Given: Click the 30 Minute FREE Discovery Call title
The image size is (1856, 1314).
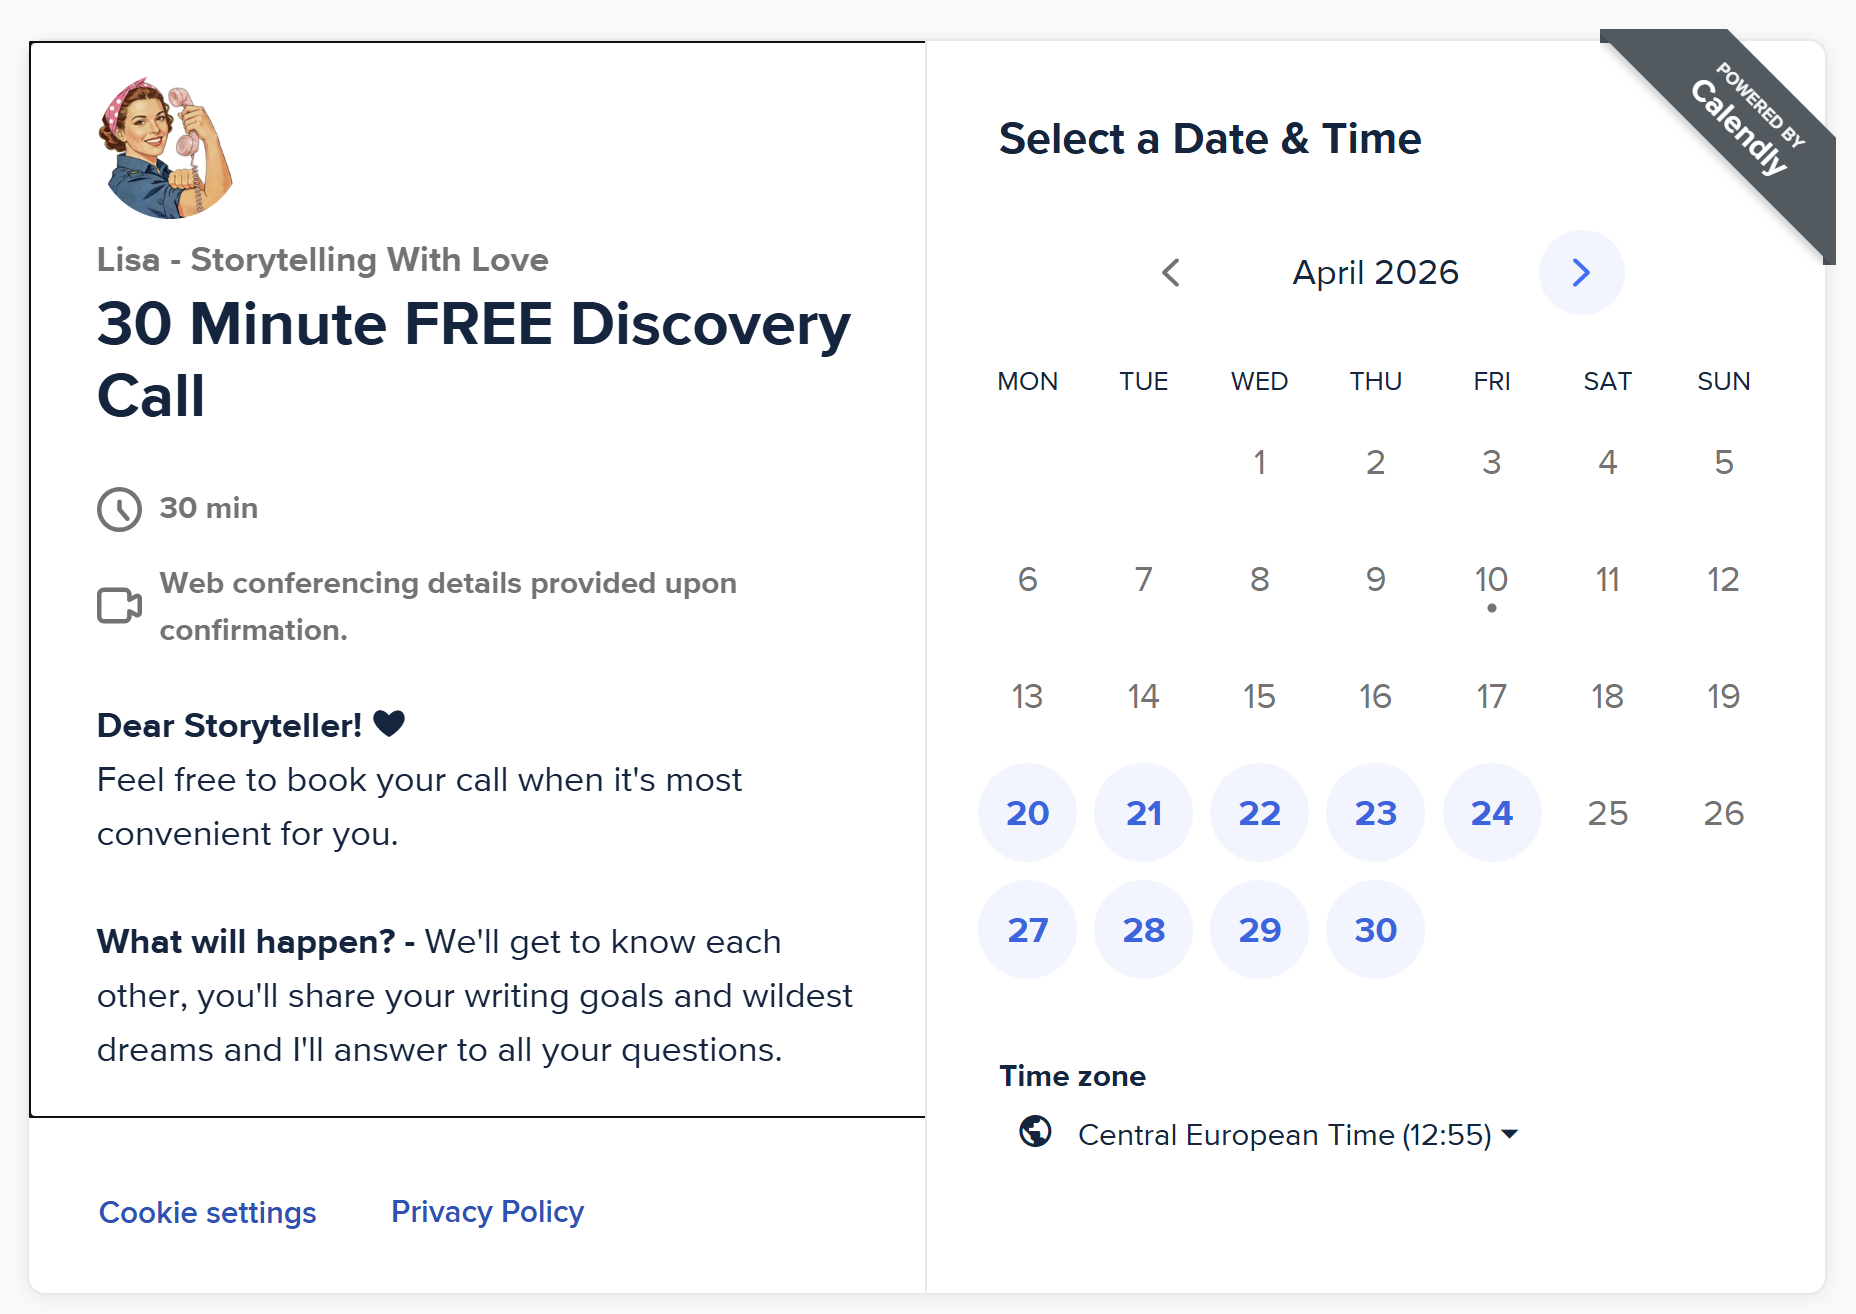Looking at the screenshot, I should (x=473, y=358).
